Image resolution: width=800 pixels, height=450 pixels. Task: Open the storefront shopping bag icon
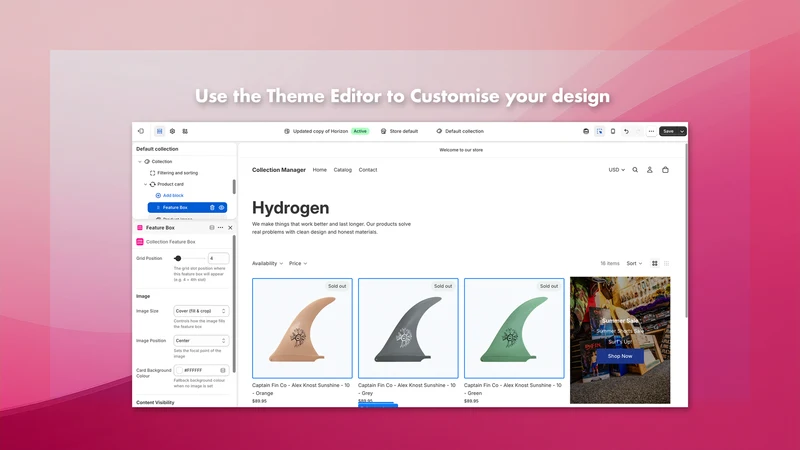(x=665, y=170)
